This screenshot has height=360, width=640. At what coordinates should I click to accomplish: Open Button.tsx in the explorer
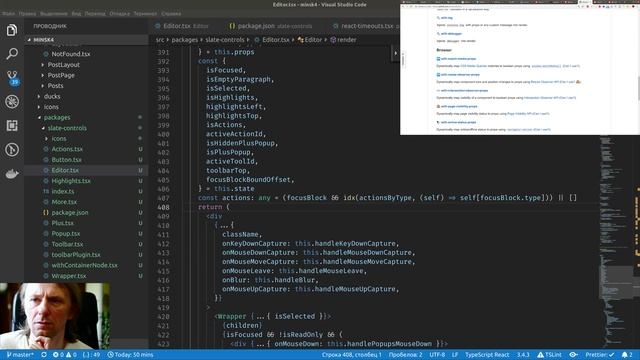tap(67, 160)
